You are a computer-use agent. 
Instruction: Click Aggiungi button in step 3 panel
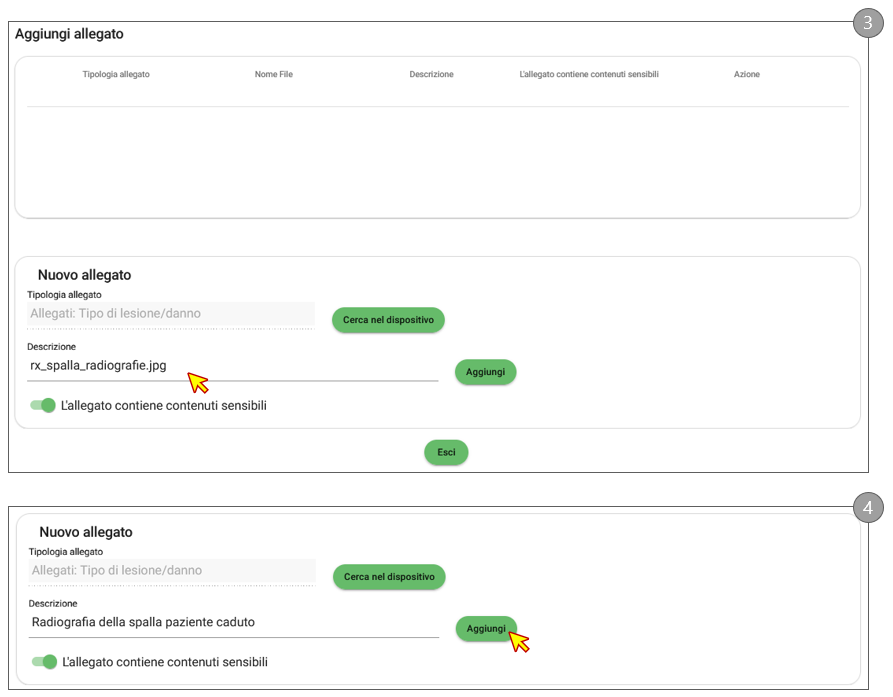pyautogui.click(x=485, y=372)
